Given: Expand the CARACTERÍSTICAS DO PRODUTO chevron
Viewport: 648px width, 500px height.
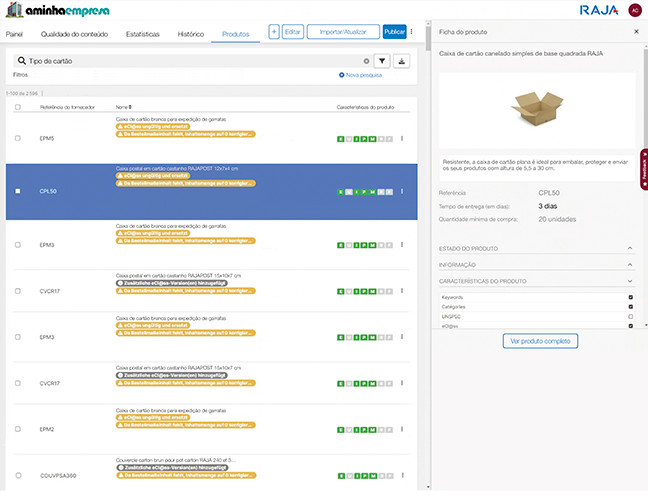Looking at the screenshot, I should pos(630,281).
